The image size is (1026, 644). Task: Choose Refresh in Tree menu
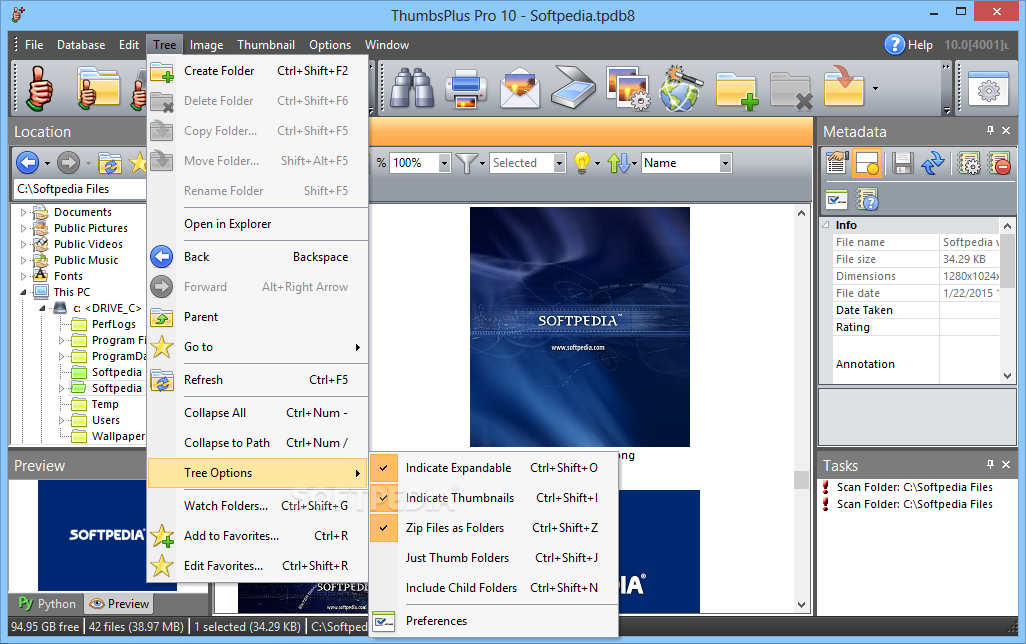258,380
